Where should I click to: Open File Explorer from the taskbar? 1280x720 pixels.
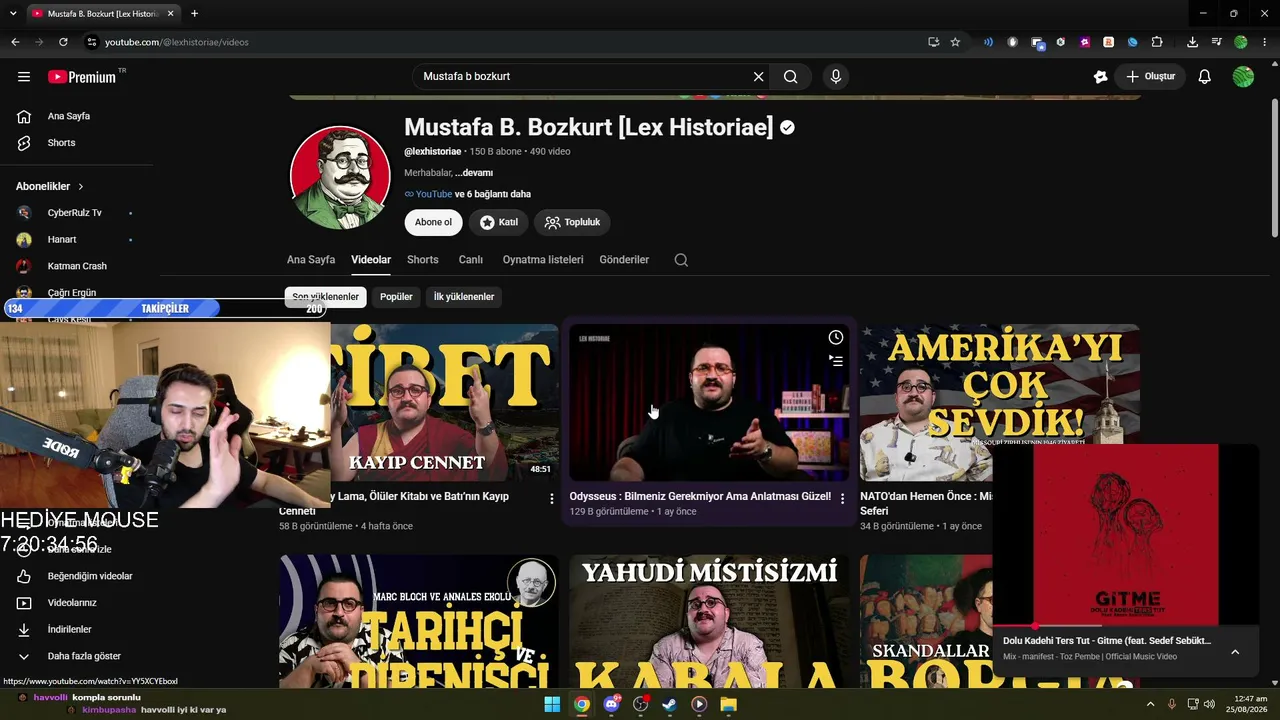click(x=729, y=704)
